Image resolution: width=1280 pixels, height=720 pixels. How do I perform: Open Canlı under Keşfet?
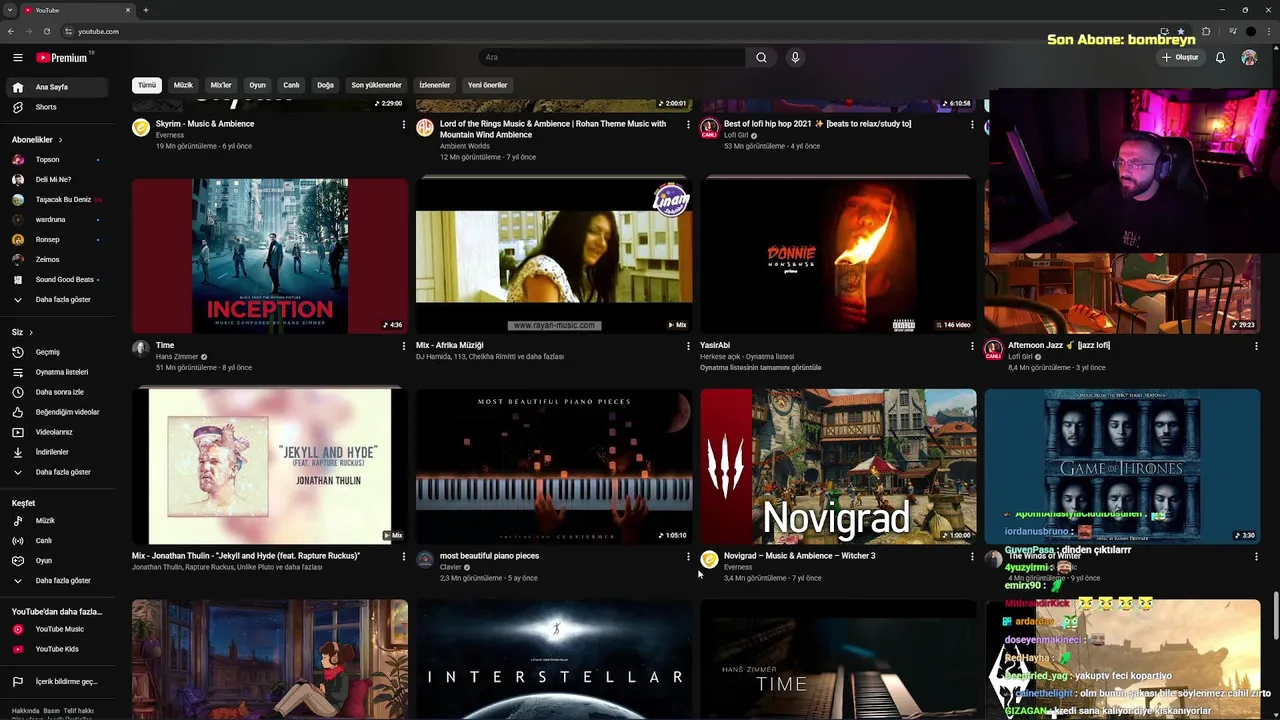click(58, 541)
